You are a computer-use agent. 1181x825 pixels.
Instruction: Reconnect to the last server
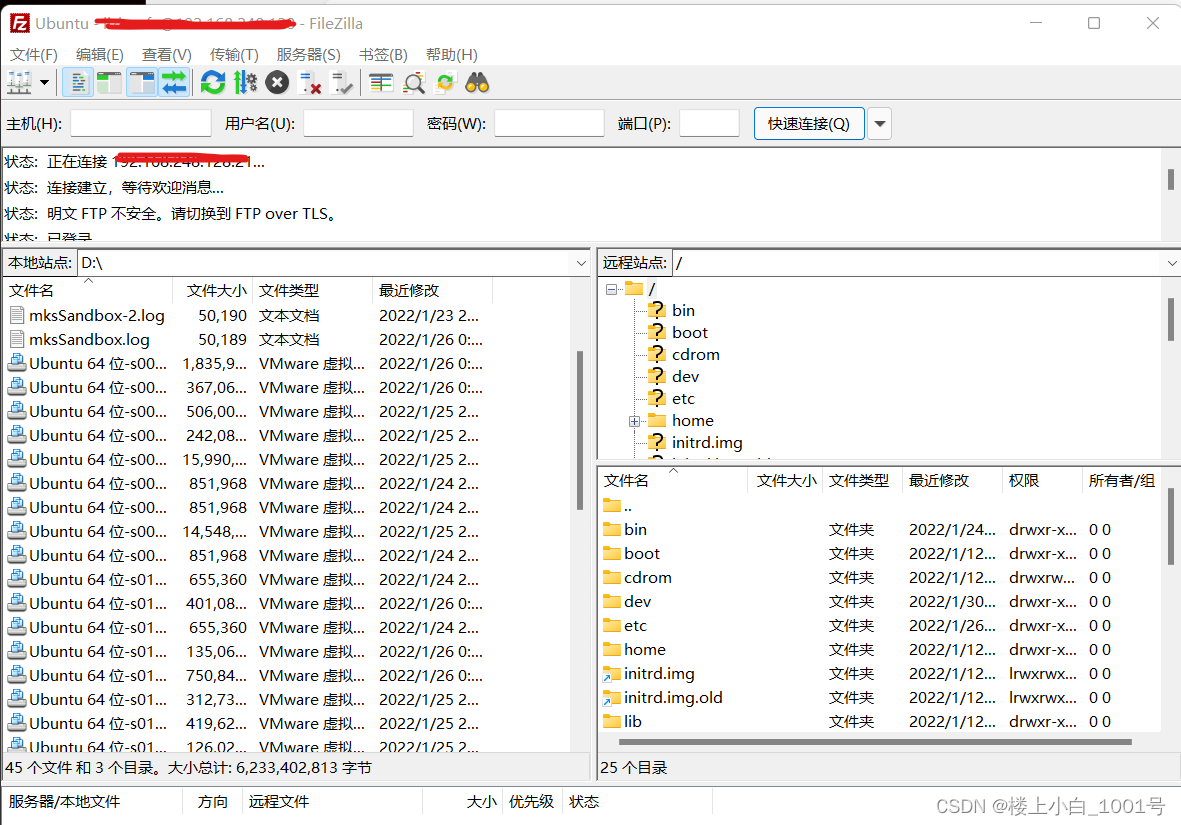point(341,82)
